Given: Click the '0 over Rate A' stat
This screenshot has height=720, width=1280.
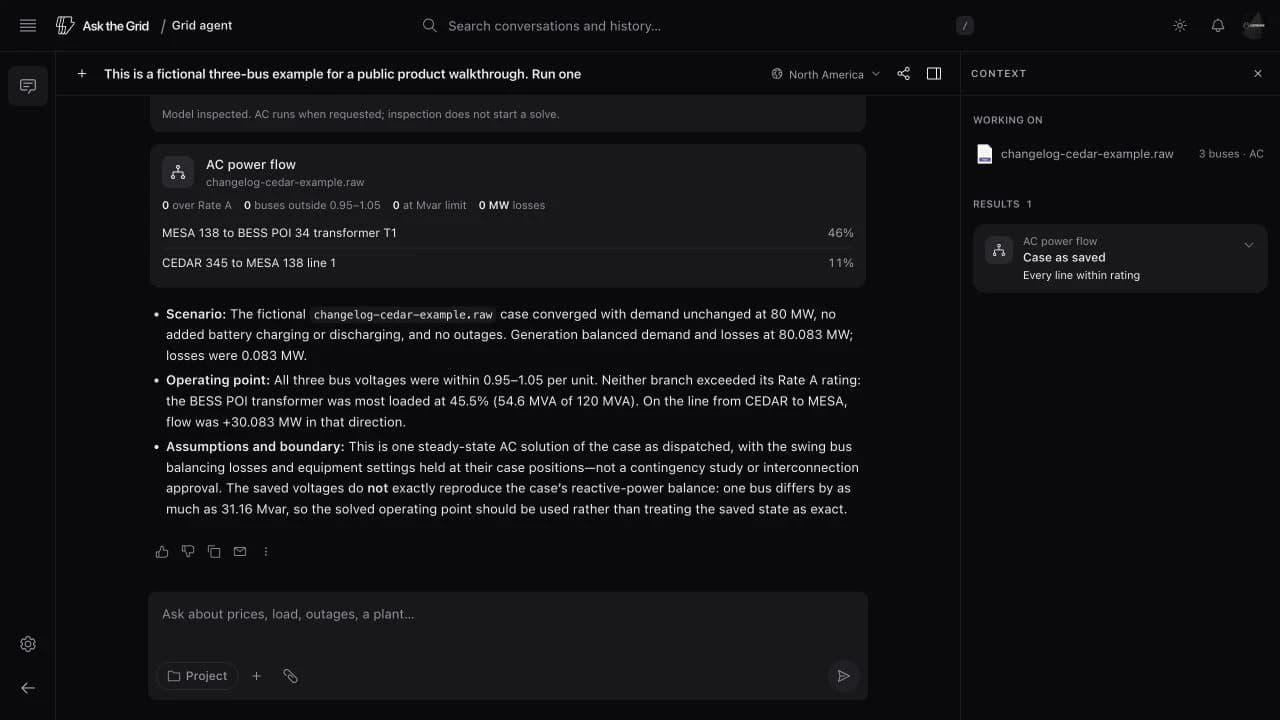Looking at the screenshot, I should pos(197,205).
